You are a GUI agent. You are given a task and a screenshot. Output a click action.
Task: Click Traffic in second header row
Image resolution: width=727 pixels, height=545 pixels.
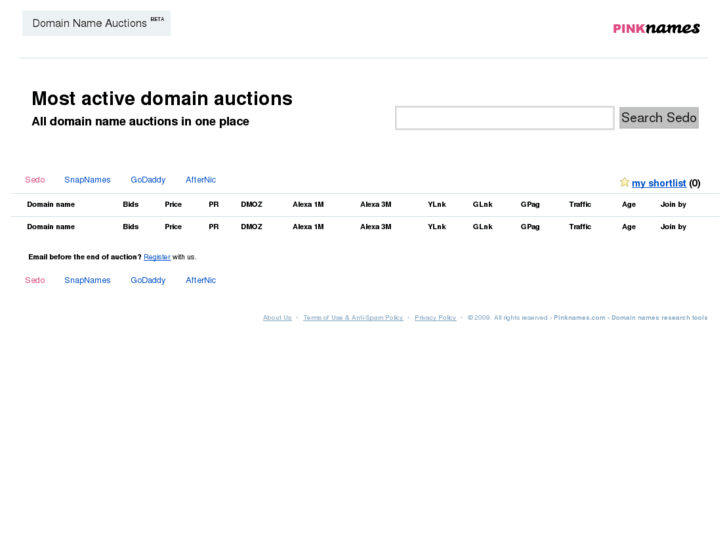(x=580, y=227)
